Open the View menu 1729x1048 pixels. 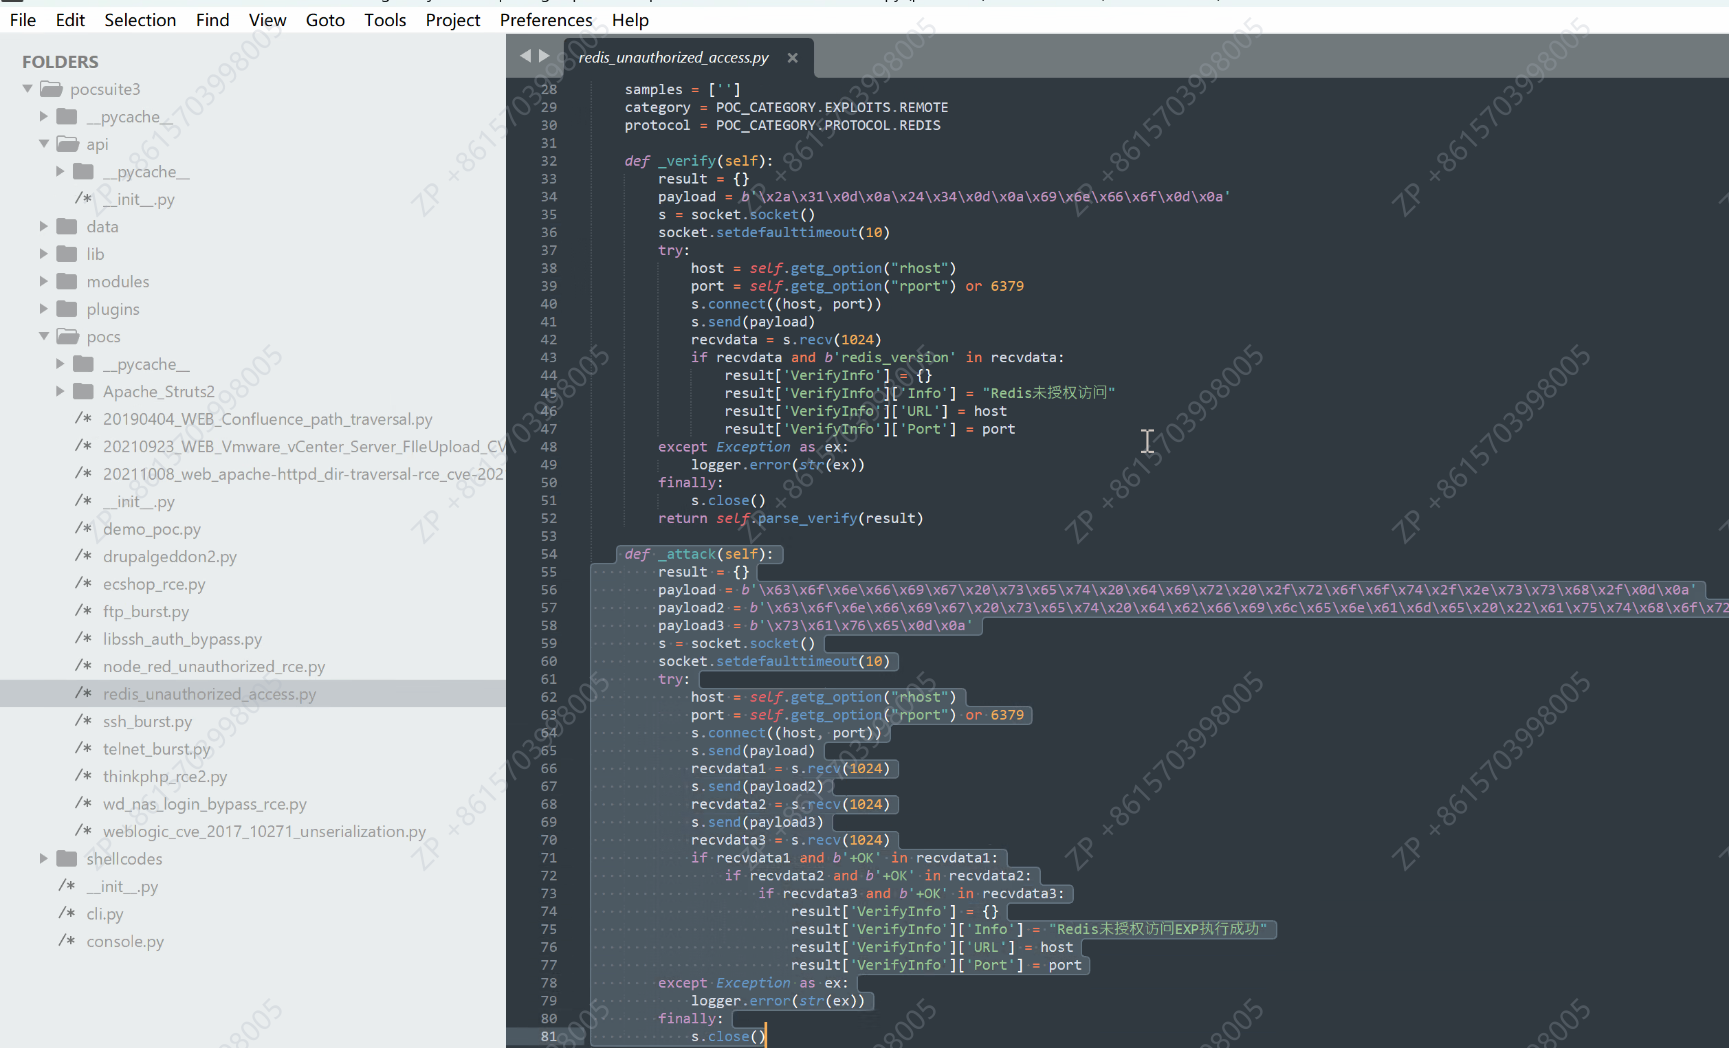[267, 20]
